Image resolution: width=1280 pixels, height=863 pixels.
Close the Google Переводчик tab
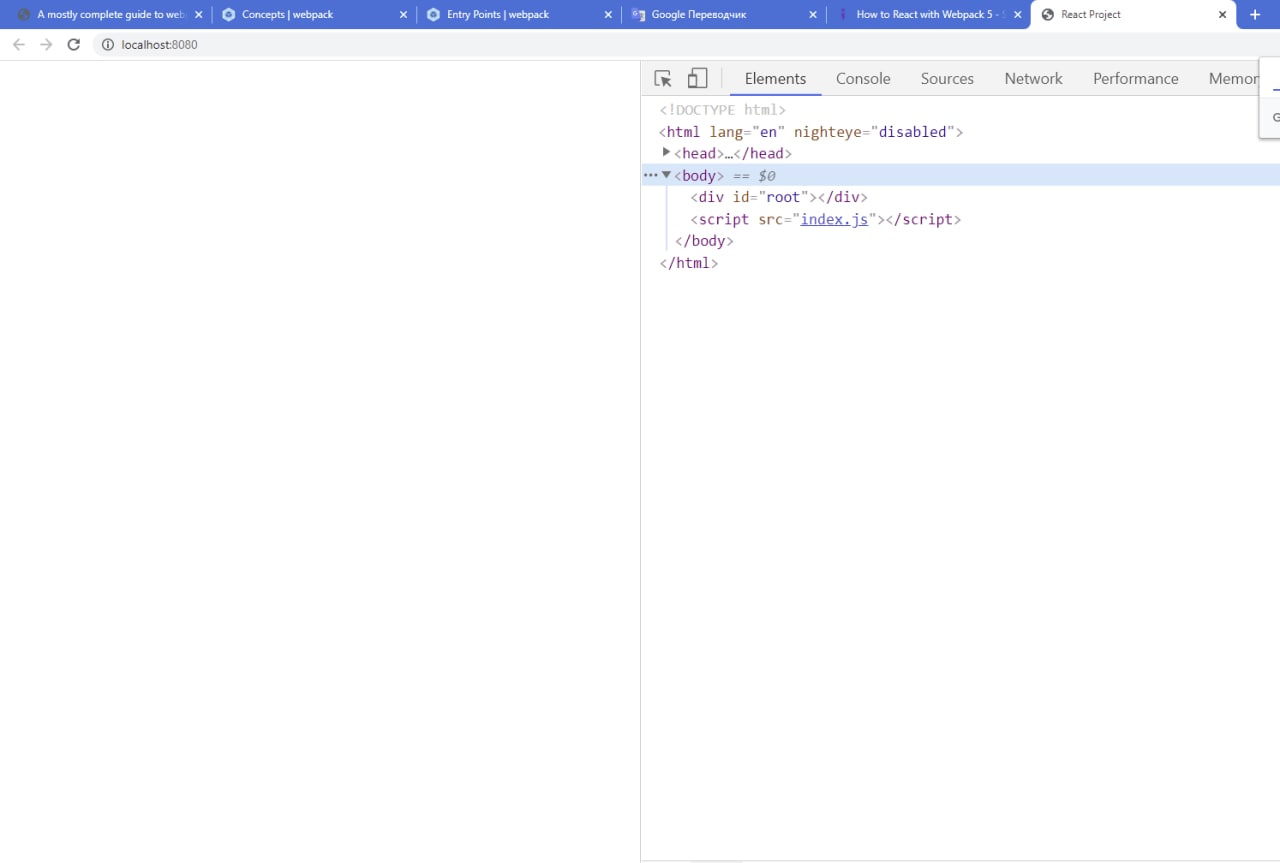click(x=812, y=15)
